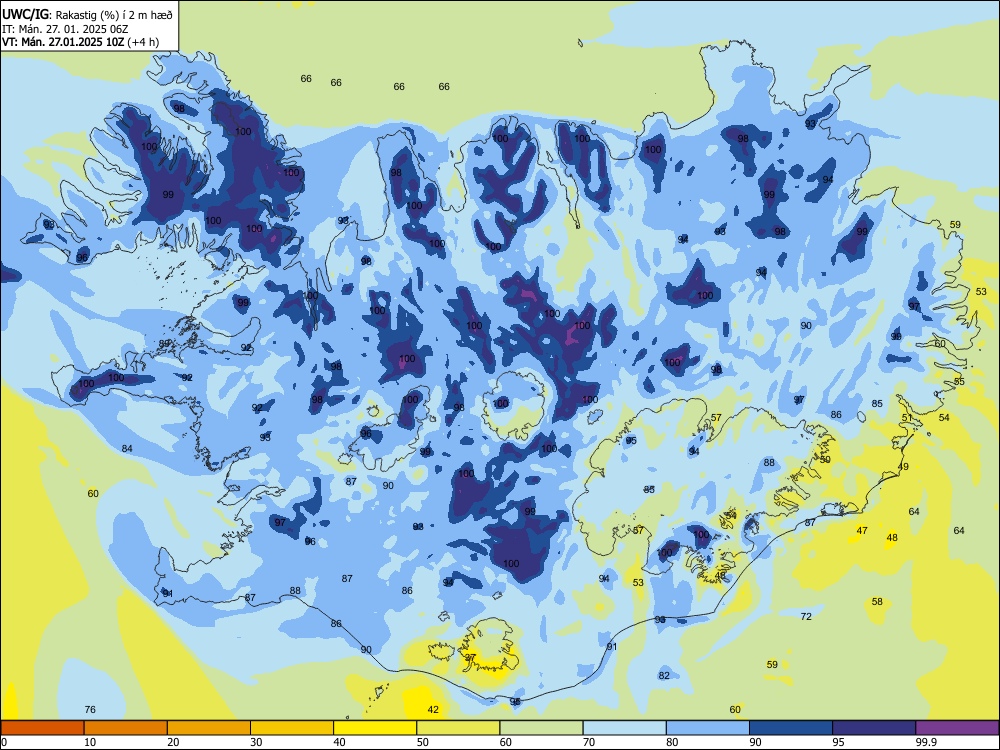Click the map humidity value '42'
The width and height of the screenshot is (1000, 750).
coord(433,709)
